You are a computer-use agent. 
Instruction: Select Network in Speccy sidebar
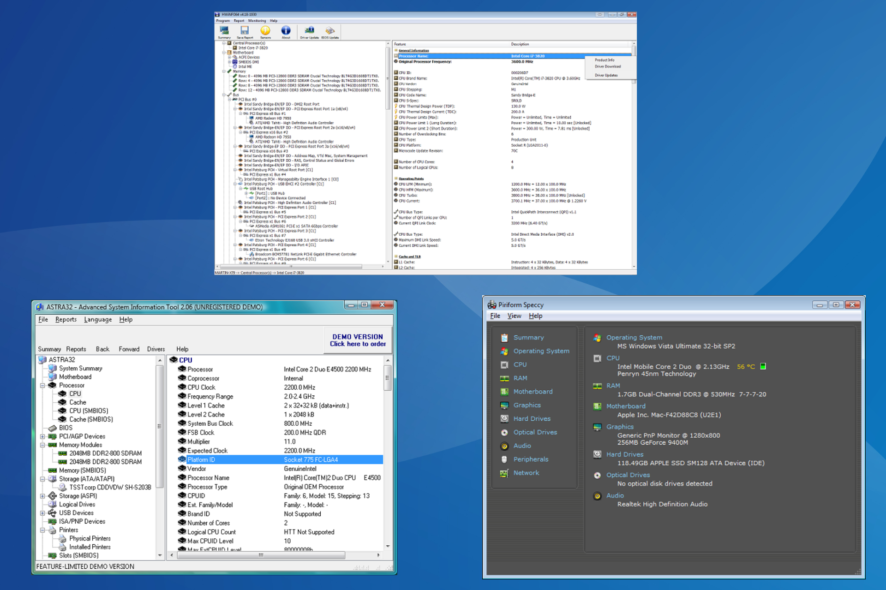point(526,474)
